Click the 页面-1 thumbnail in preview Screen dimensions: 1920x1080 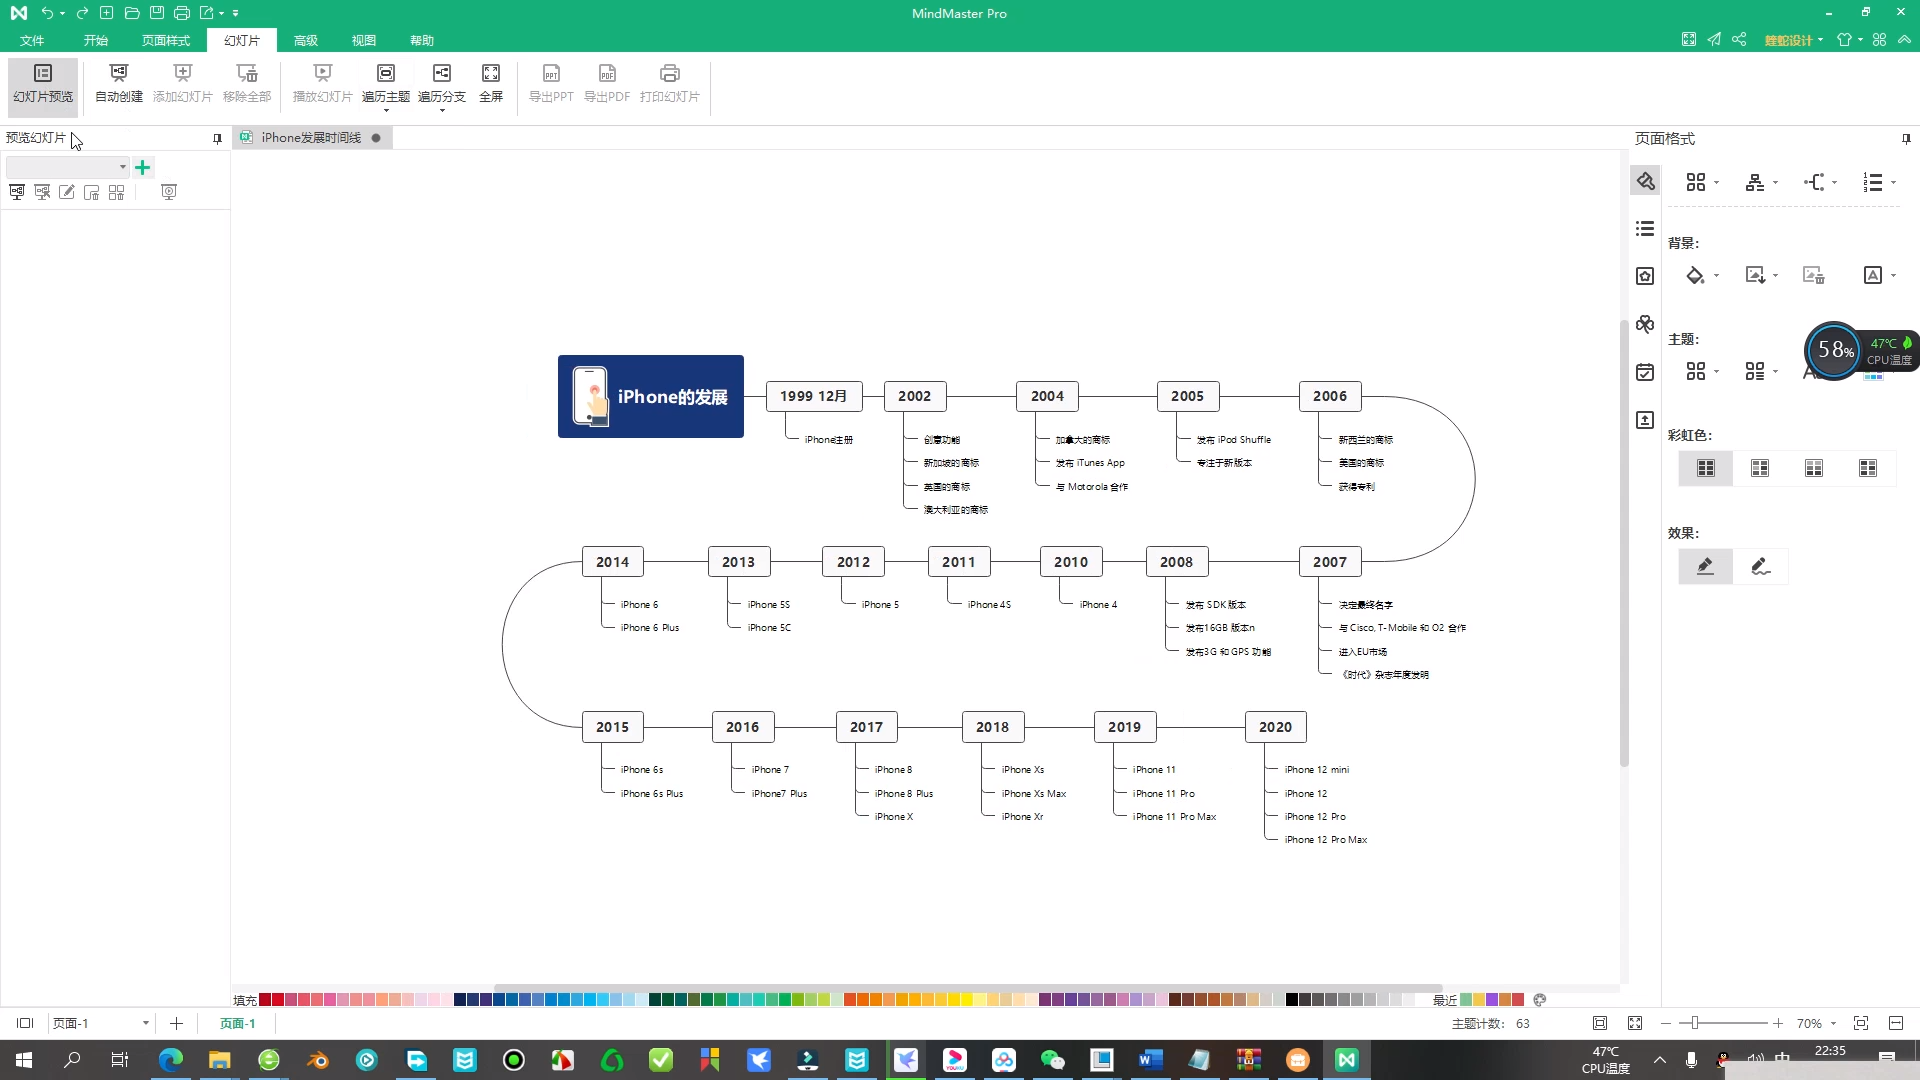coord(237,1022)
